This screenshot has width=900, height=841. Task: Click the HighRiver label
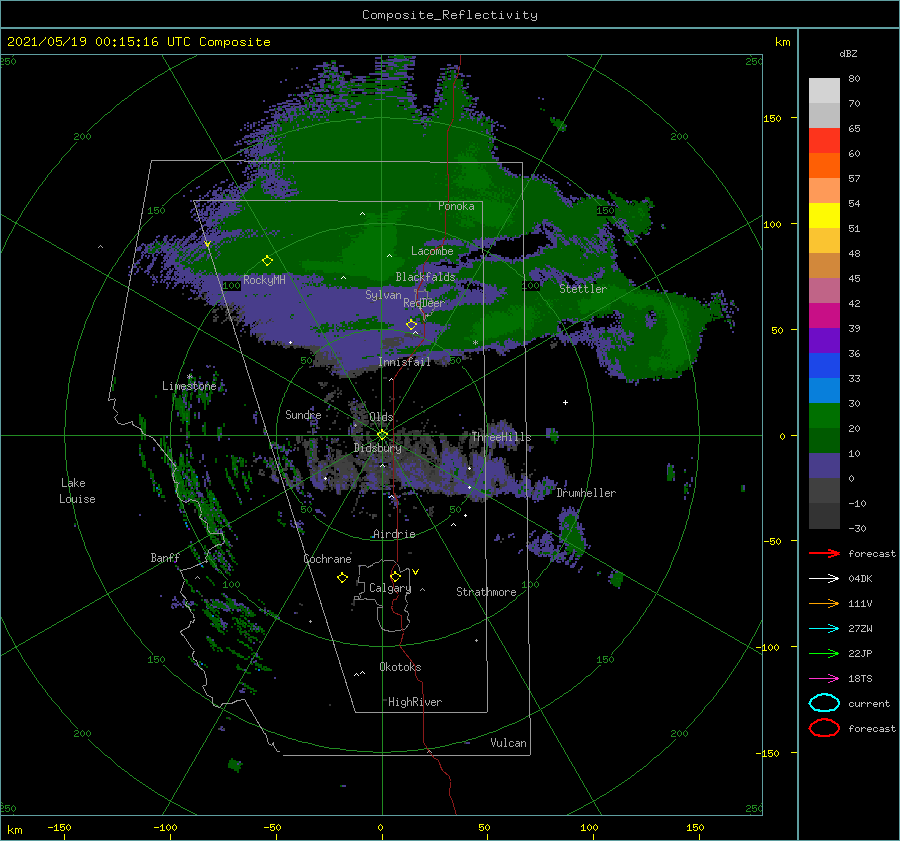[x=415, y=702]
